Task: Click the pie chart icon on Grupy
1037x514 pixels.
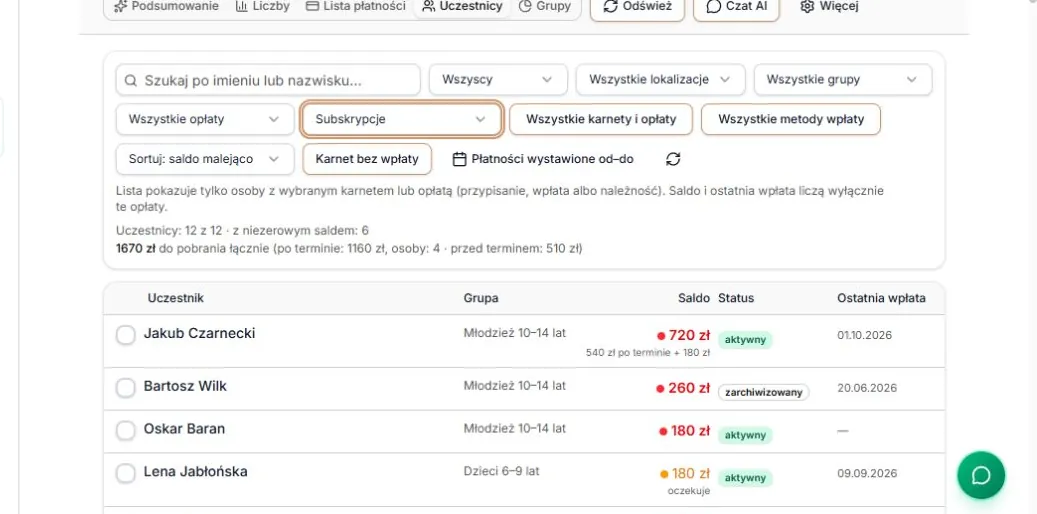Action: (x=525, y=7)
